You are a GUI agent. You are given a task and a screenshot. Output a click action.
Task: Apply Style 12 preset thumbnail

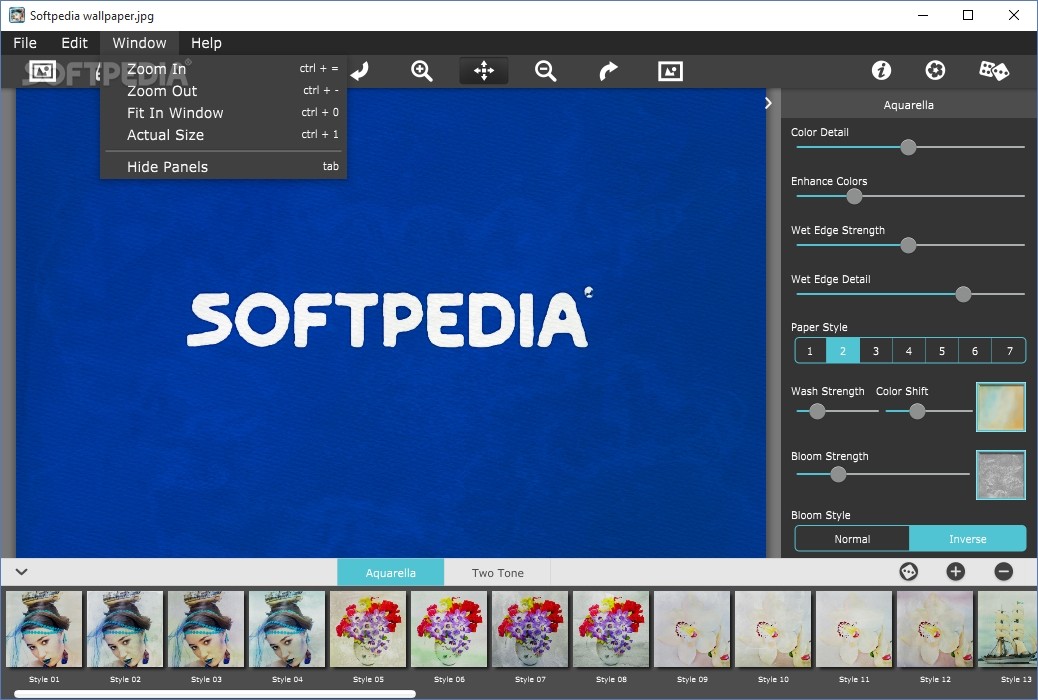[x=935, y=629]
